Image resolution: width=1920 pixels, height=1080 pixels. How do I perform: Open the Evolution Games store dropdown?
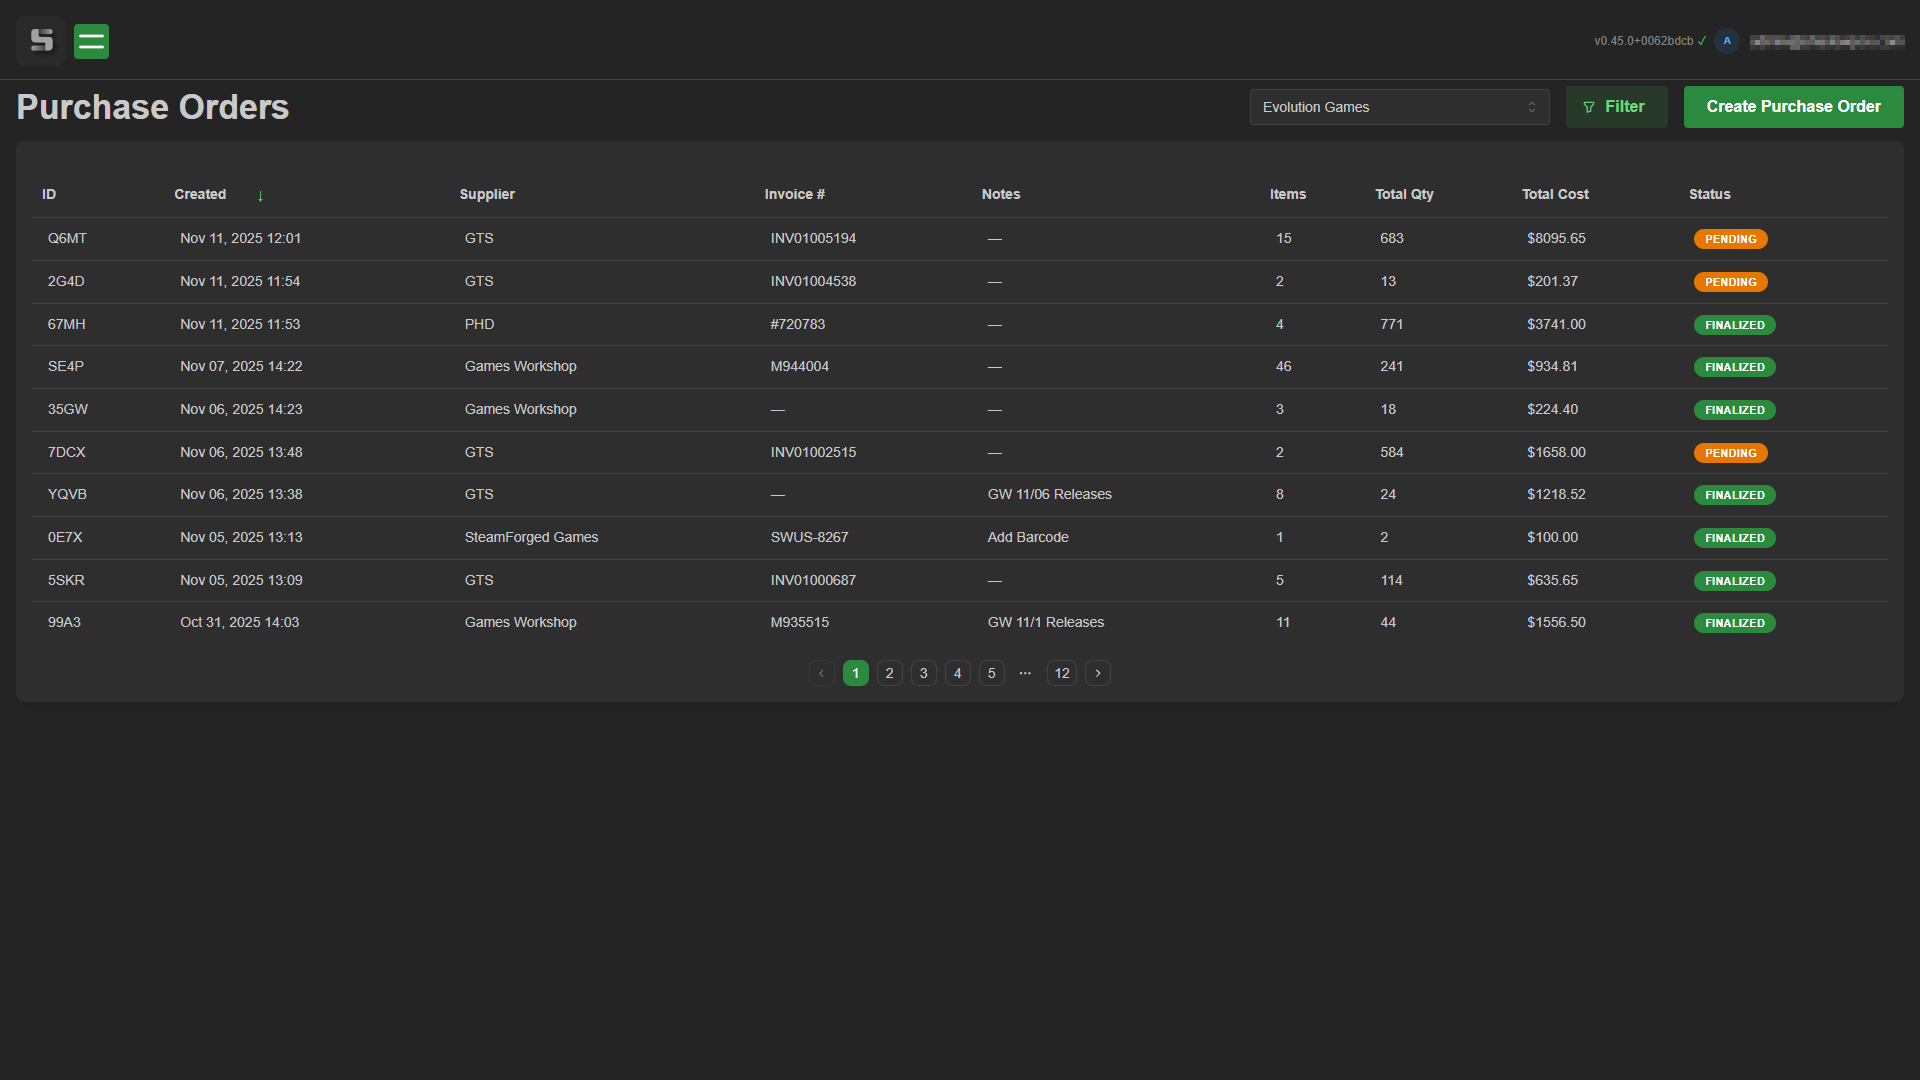click(1399, 107)
